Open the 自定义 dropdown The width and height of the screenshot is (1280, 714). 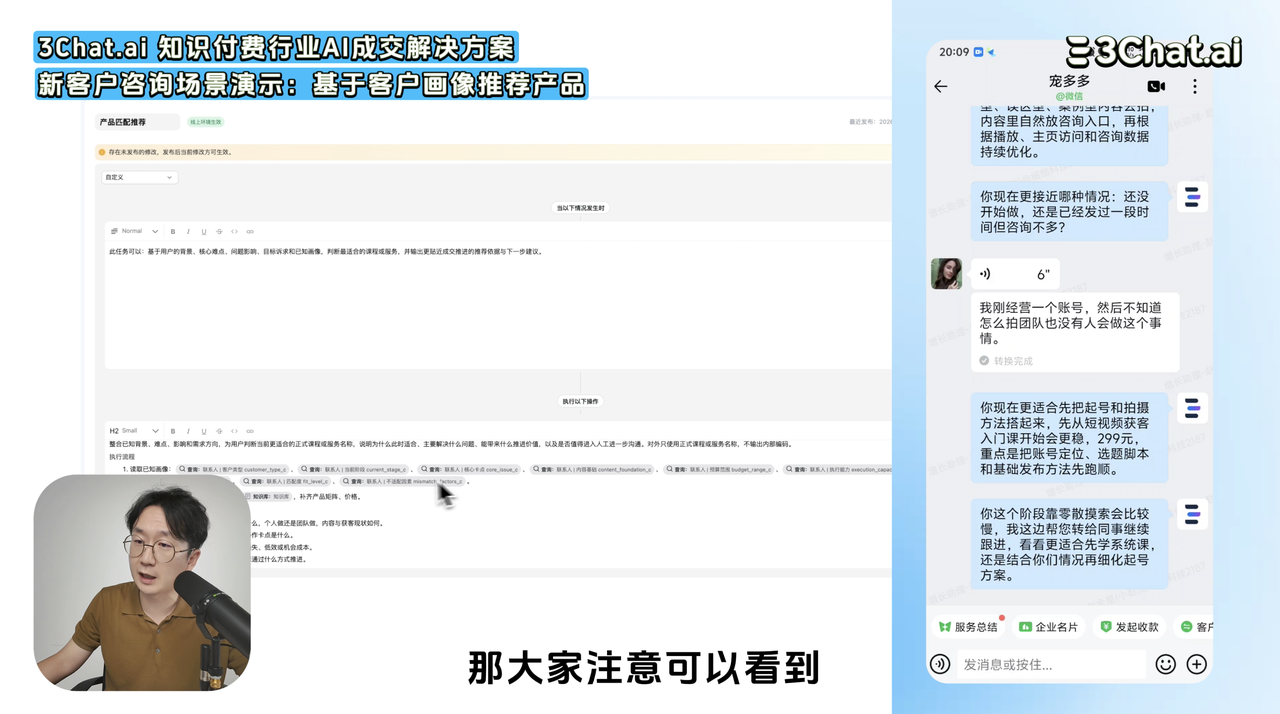click(139, 177)
